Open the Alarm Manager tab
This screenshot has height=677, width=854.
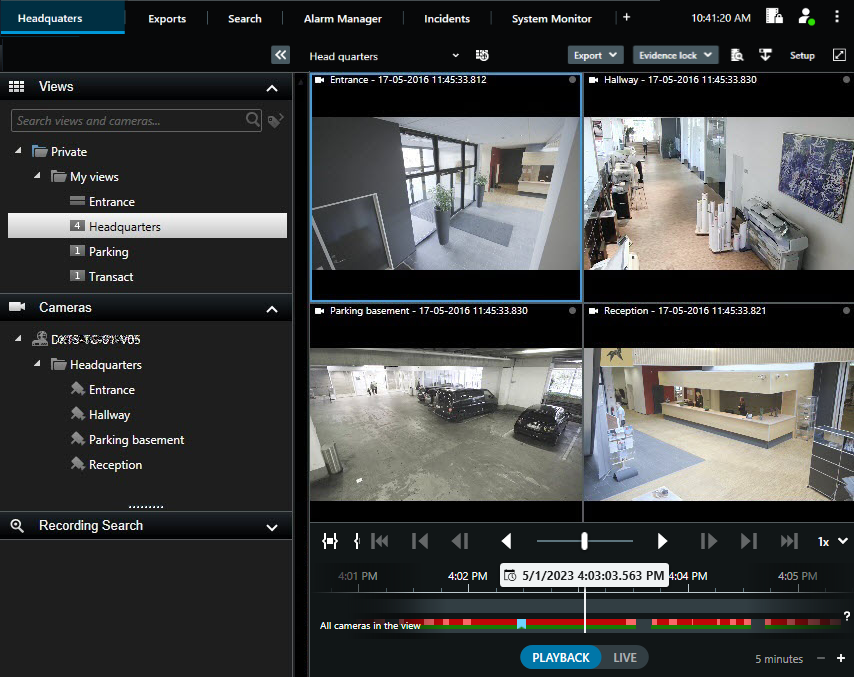tap(343, 18)
